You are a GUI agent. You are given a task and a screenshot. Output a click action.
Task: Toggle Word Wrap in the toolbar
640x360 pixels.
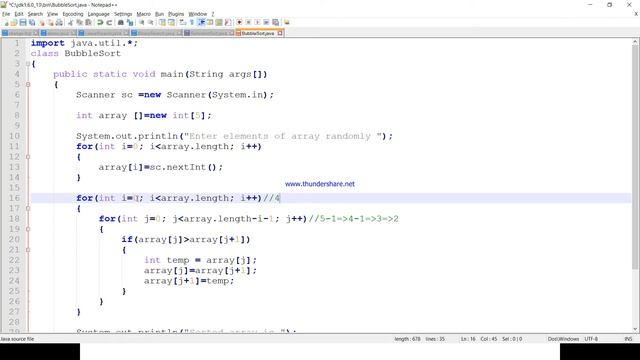coord(182,22)
